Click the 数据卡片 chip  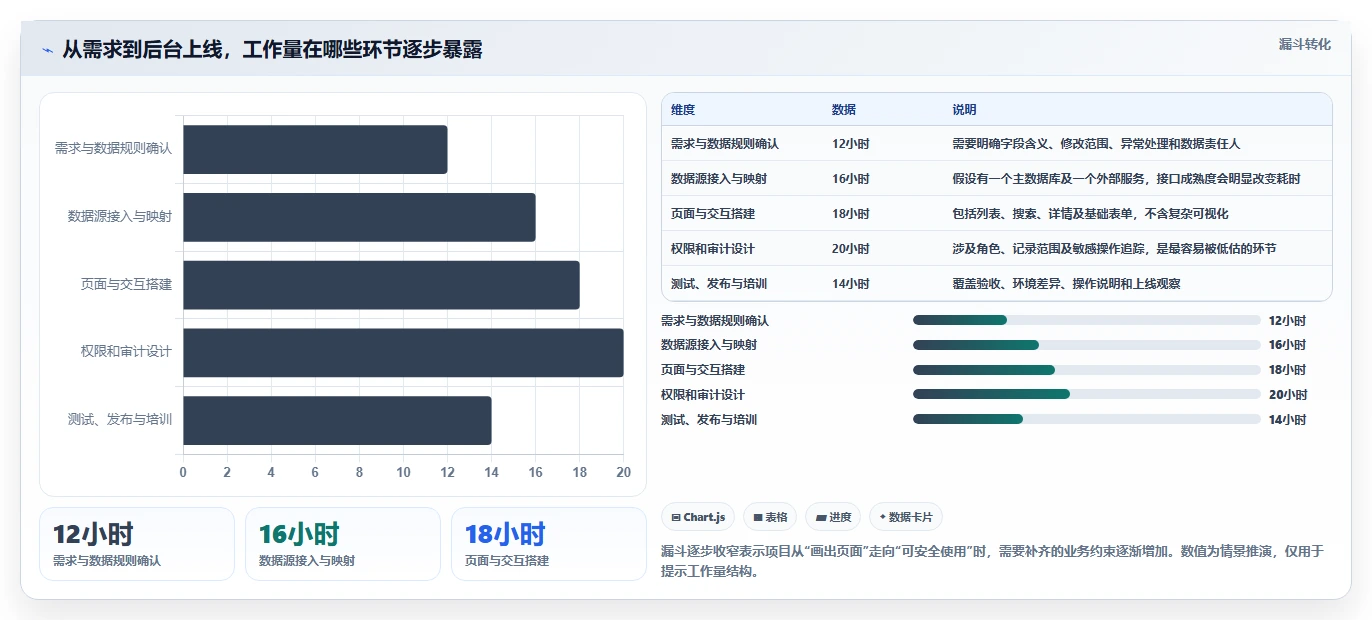point(905,517)
